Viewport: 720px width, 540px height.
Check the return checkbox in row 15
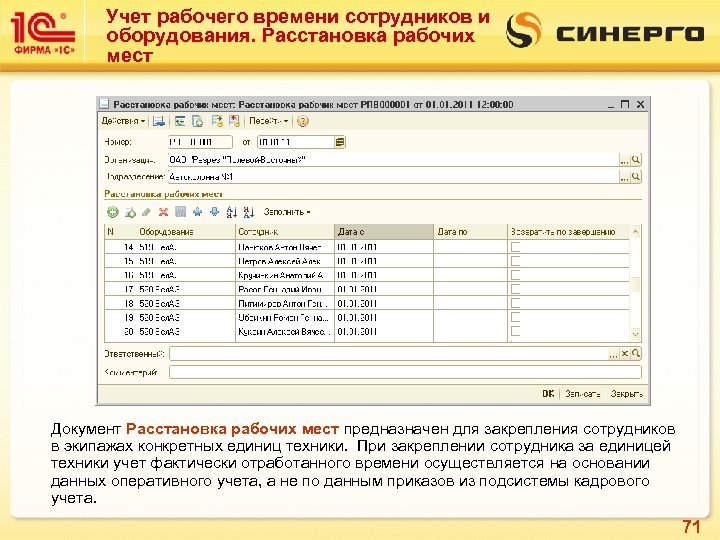point(515,261)
